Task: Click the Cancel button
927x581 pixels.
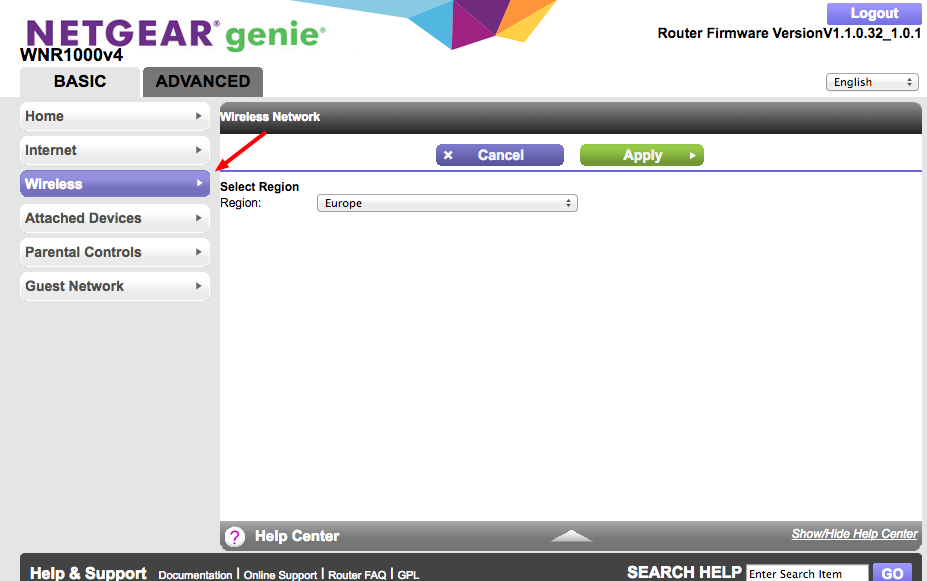Action: click(500, 155)
